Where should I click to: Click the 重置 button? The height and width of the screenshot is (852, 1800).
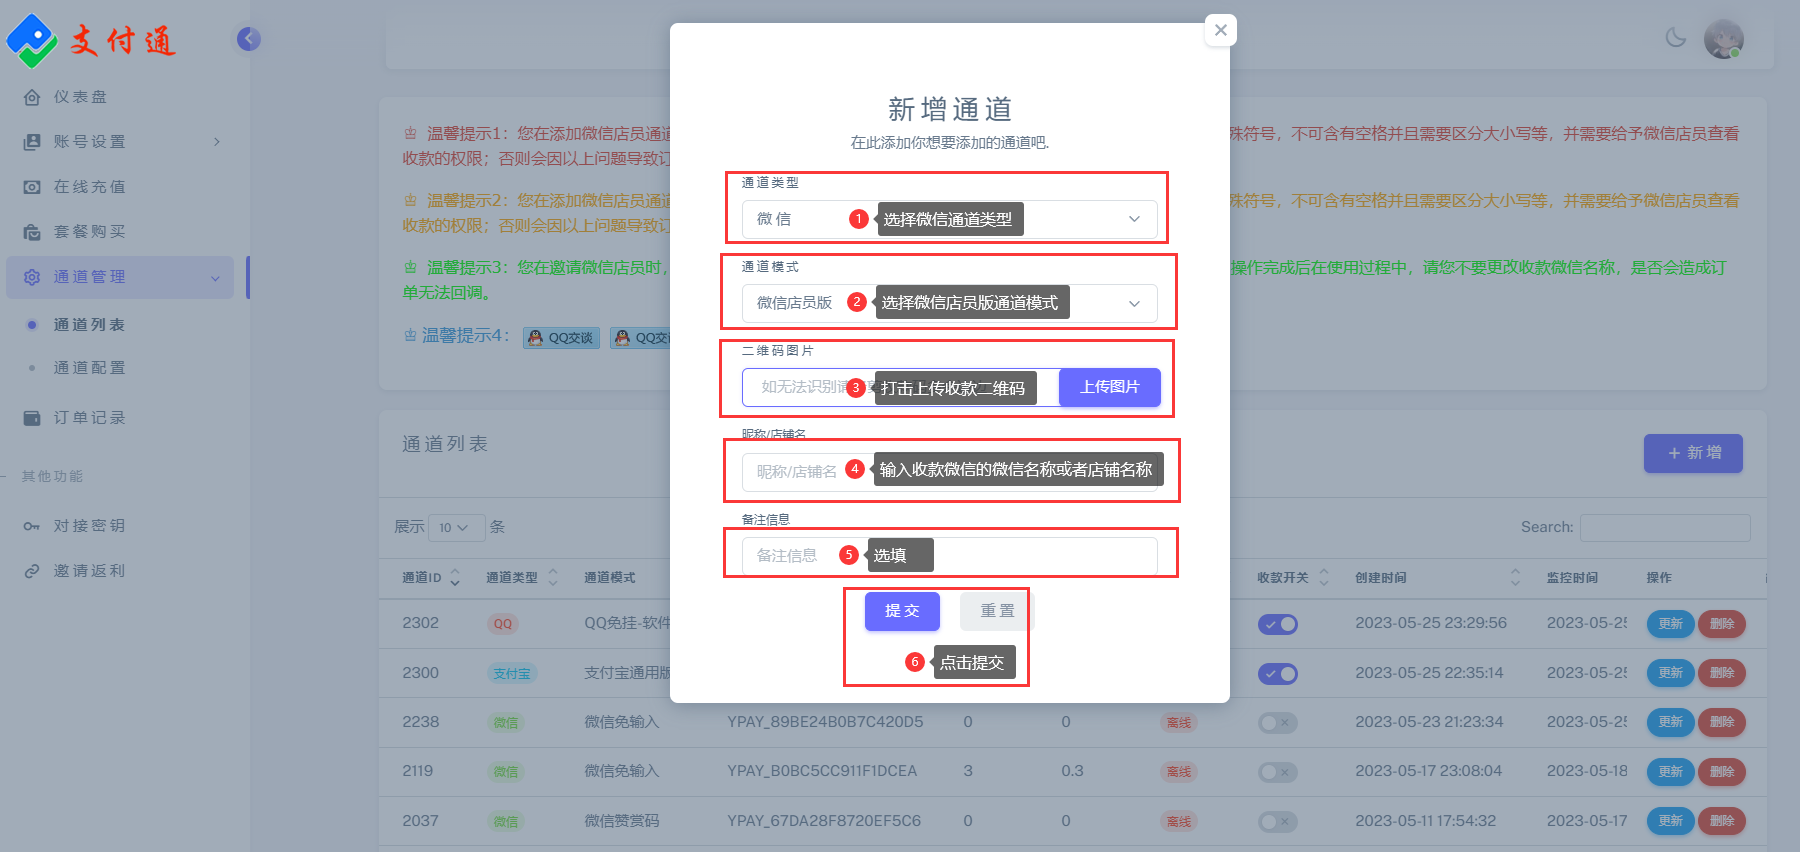coord(996,611)
